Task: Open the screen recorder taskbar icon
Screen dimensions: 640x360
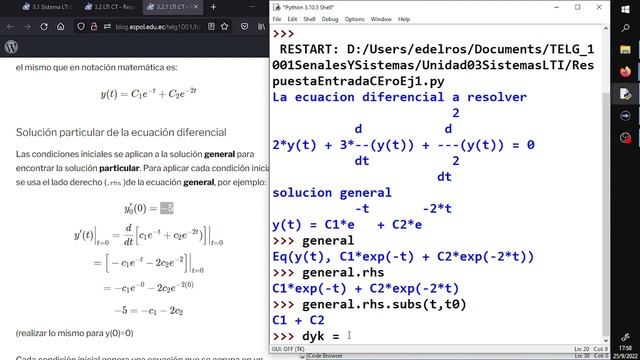Action: tap(625, 138)
